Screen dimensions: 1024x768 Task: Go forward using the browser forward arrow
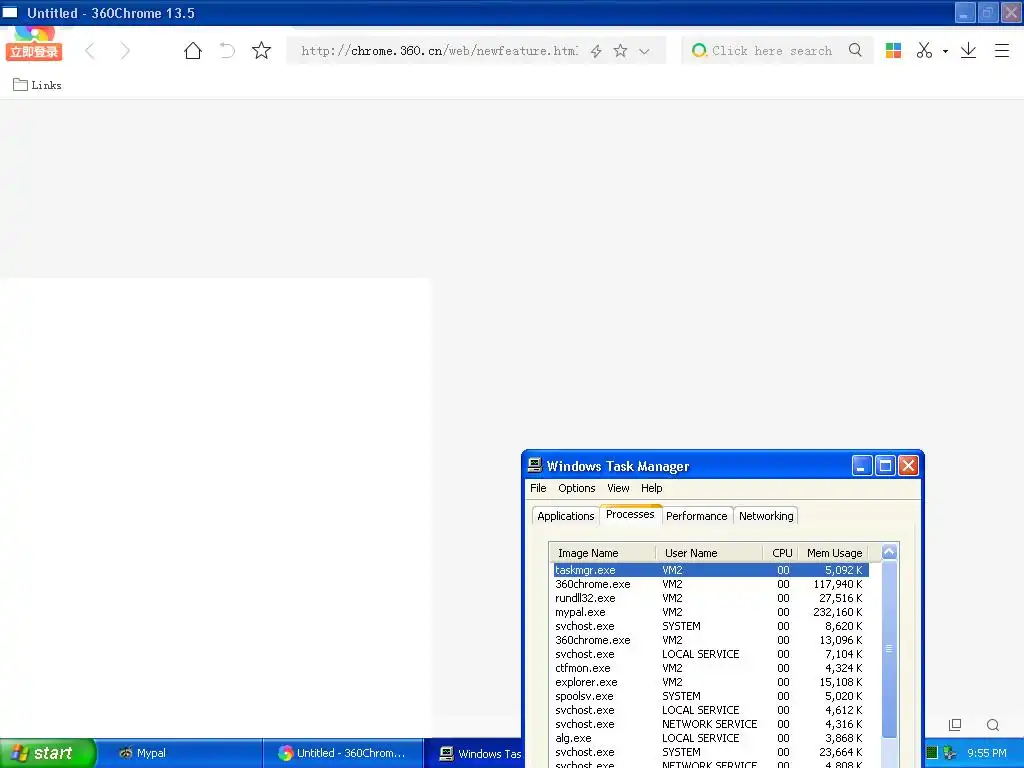[125, 51]
